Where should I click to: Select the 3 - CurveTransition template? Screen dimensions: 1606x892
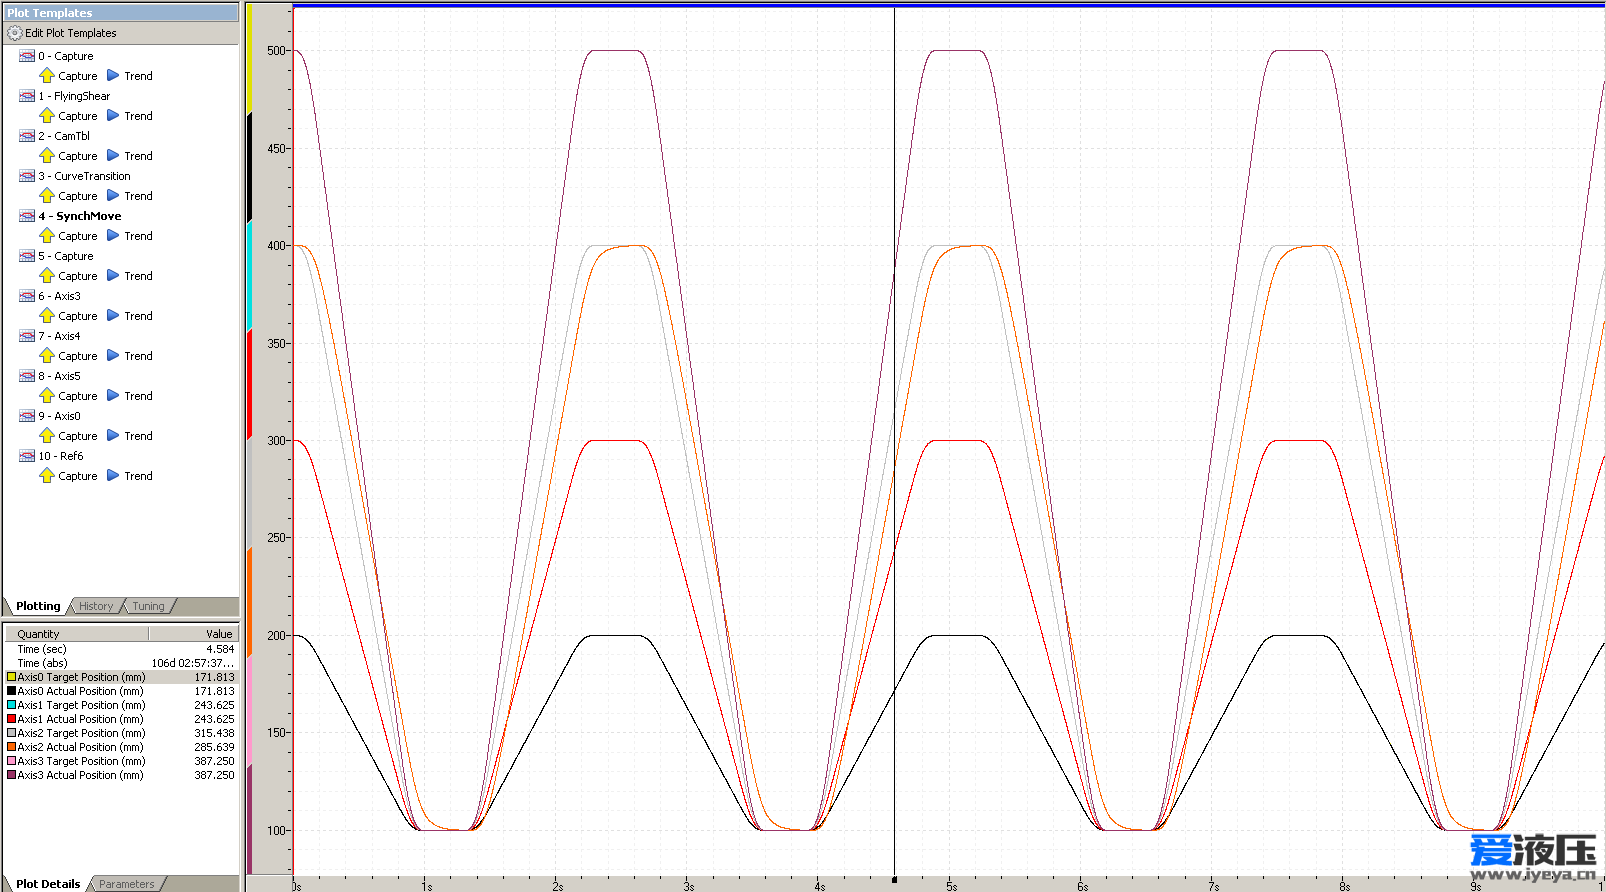pyautogui.click(x=84, y=176)
